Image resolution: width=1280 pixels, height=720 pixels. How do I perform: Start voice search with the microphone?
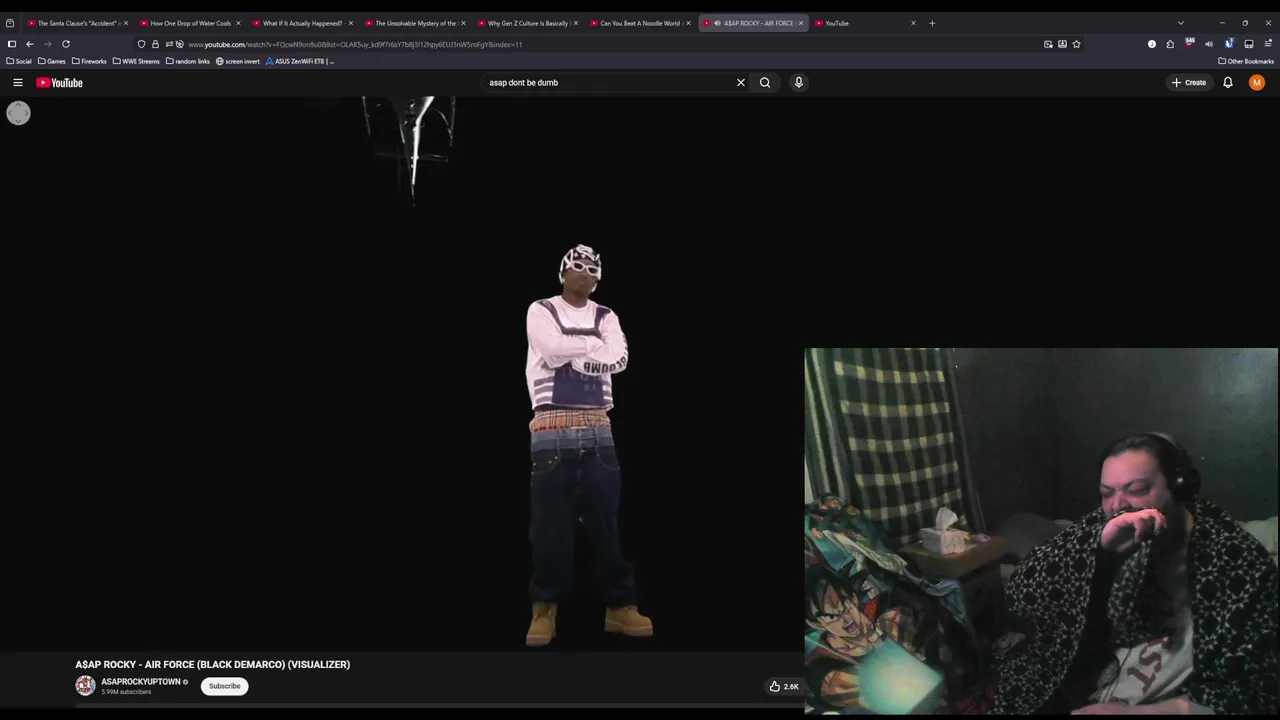click(799, 83)
